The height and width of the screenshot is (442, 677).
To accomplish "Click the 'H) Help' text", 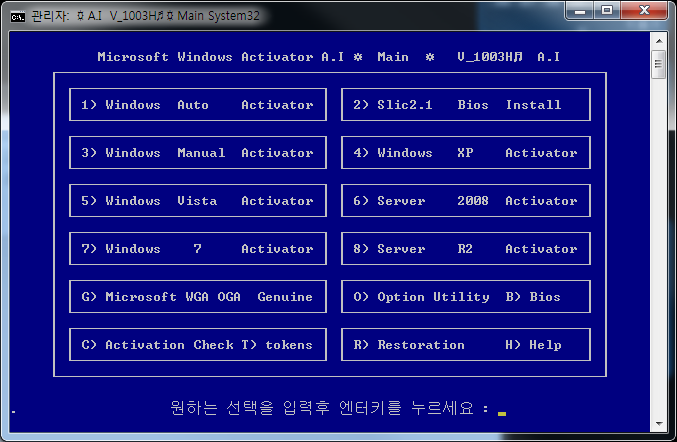I will tap(533, 344).
